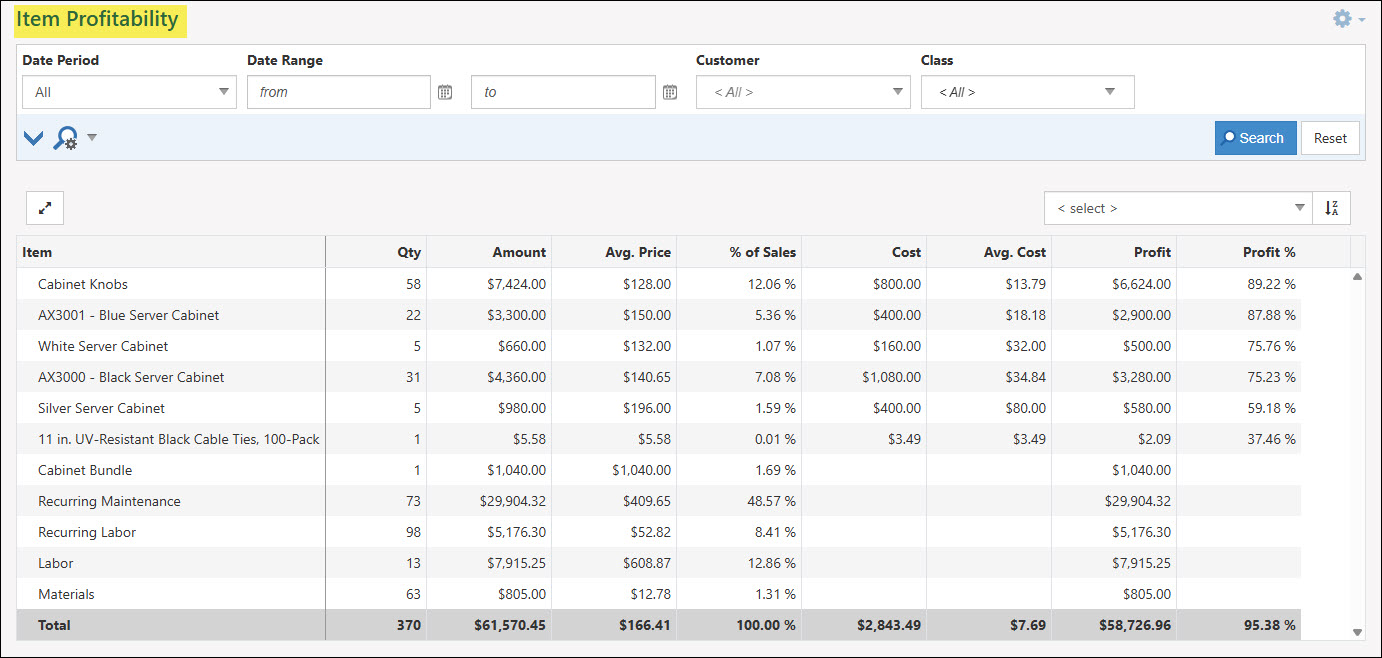
Task: Click the Search button
Action: click(1255, 137)
